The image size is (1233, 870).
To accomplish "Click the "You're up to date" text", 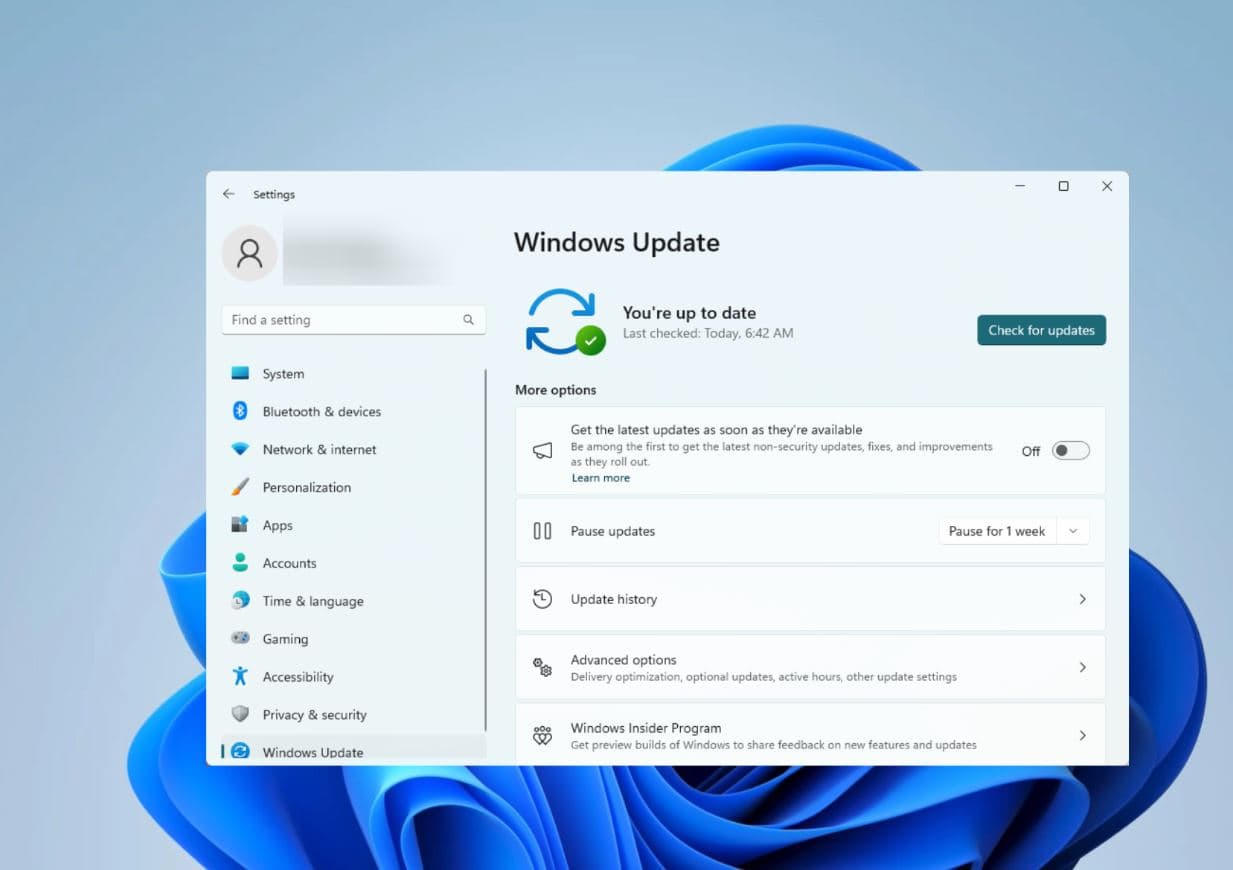I will coord(689,313).
